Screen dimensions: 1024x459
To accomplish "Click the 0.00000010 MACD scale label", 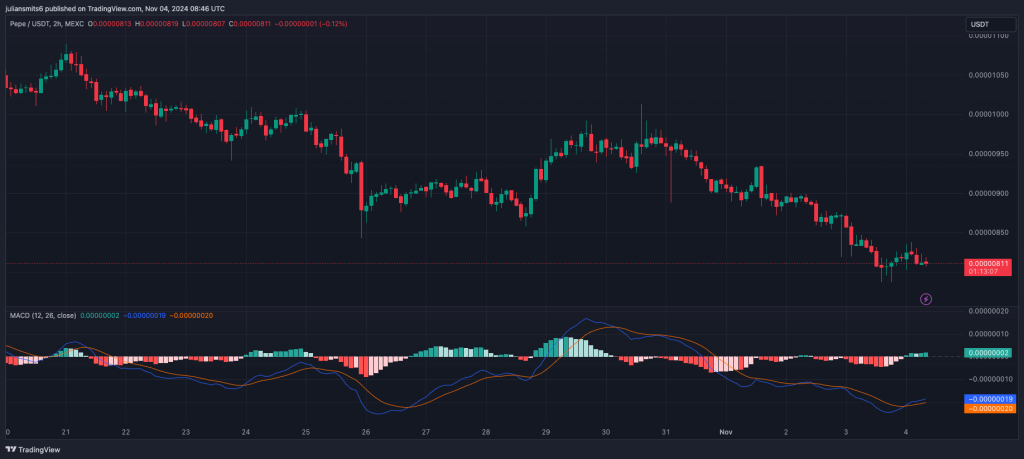I will pyautogui.click(x=990, y=334).
